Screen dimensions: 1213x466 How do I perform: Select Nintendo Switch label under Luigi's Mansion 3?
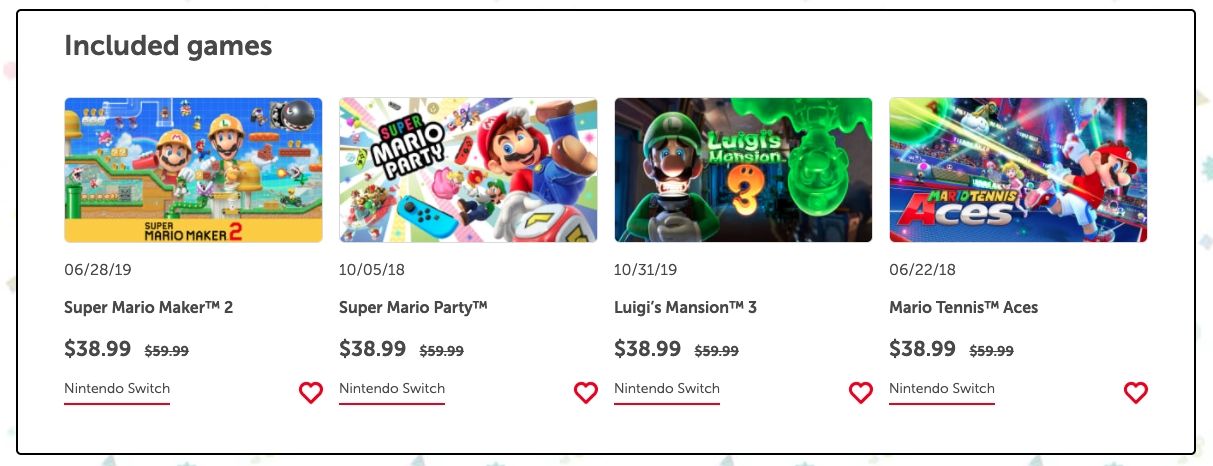[667, 389]
